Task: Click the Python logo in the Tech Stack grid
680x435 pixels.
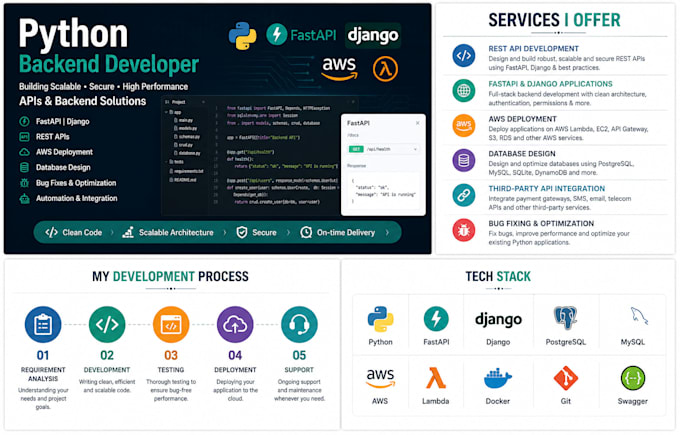Action: (x=380, y=319)
